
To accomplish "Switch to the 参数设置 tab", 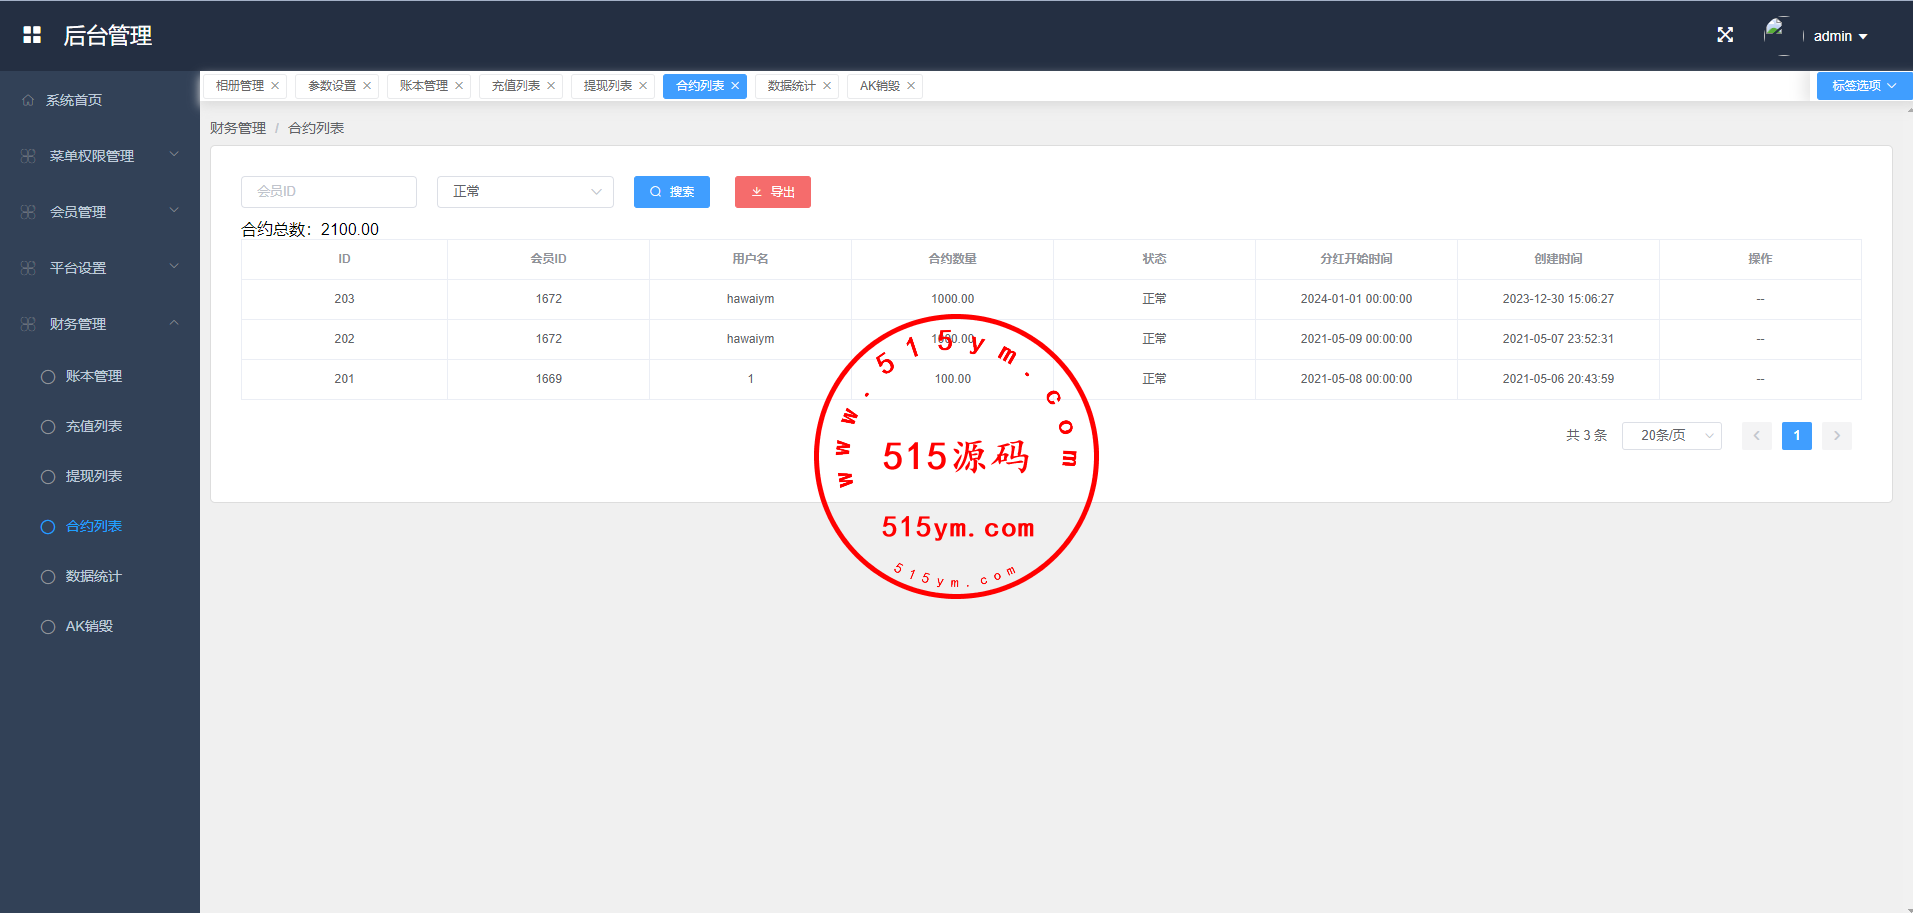I will tap(331, 86).
